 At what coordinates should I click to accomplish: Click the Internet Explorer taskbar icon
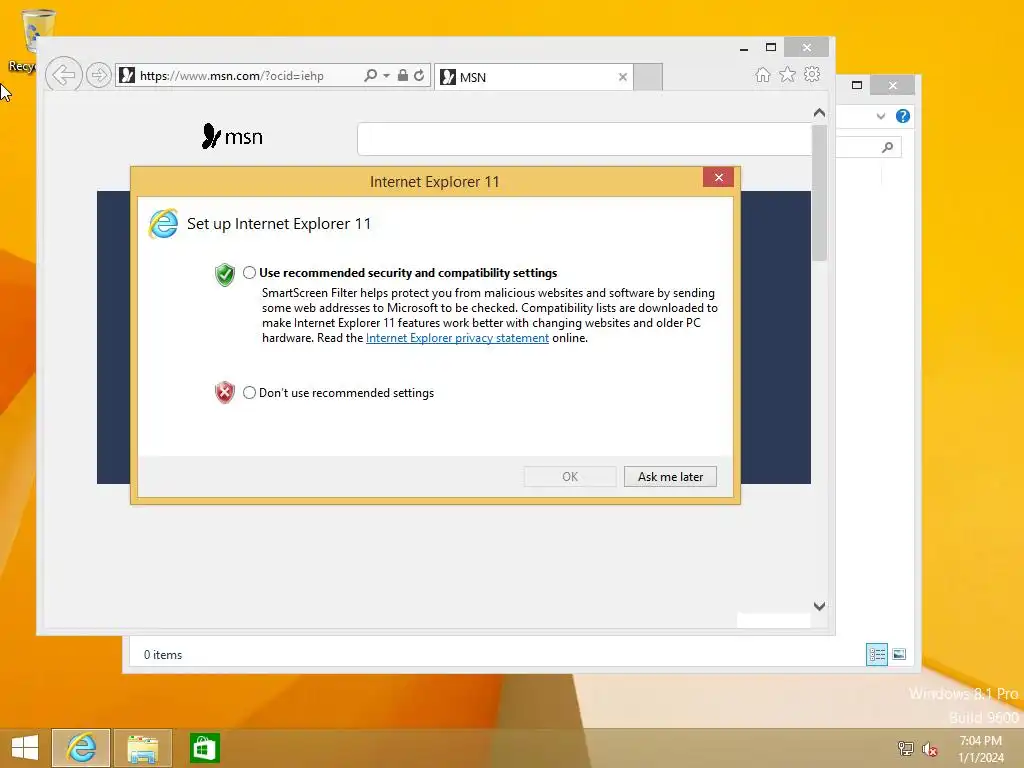point(81,748)
